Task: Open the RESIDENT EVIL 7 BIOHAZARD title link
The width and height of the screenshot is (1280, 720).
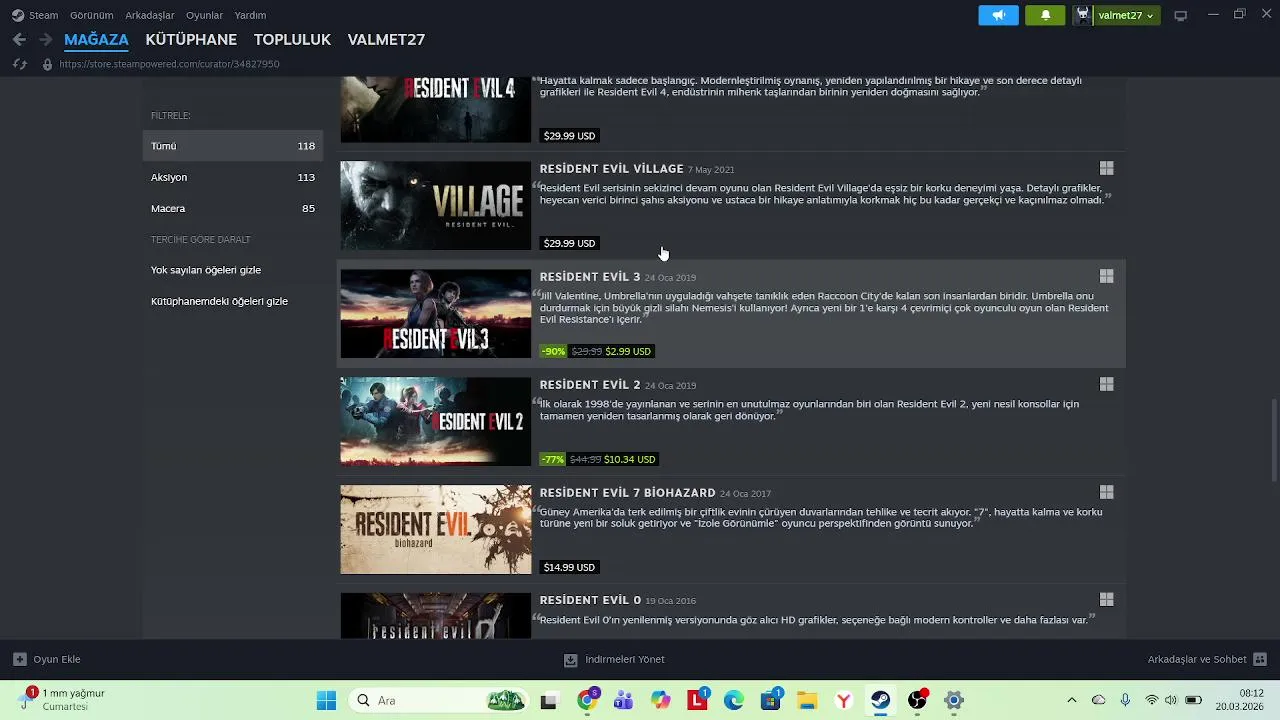Action: pyautogui.click(x=627, y=493)
